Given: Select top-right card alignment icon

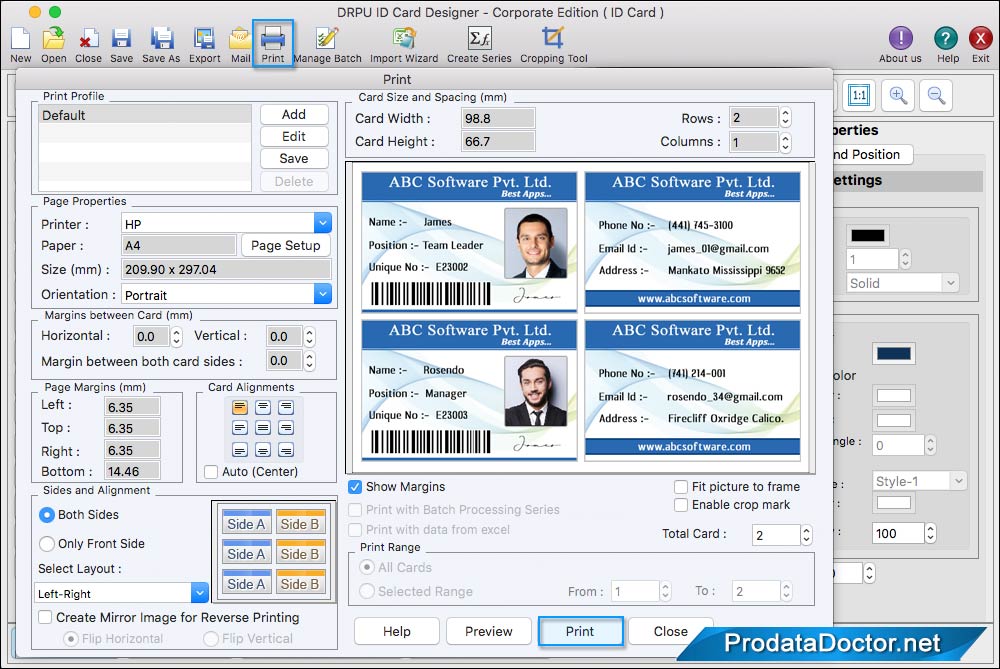Looking at the screenshot, I should 286,407.
